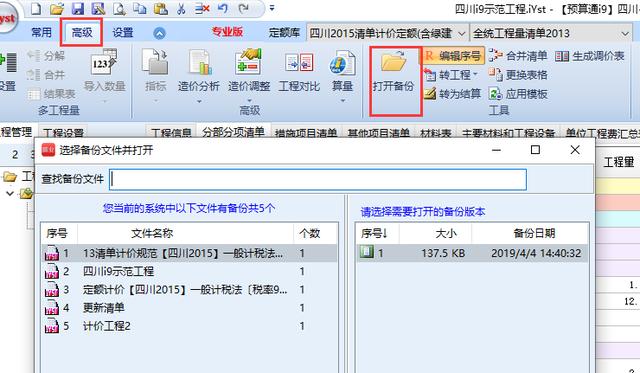640x373 pixels.
Task: Click the save icon in quick access toolbar
Action: pyautogui.click(x=78, y=8)
